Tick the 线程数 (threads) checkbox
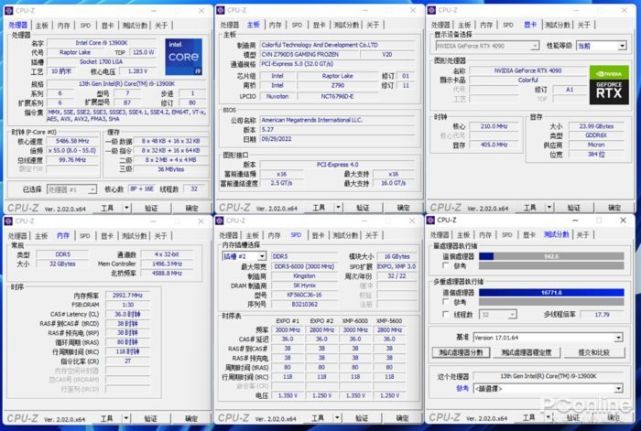 pyautogui.click(x=446, y=314)
